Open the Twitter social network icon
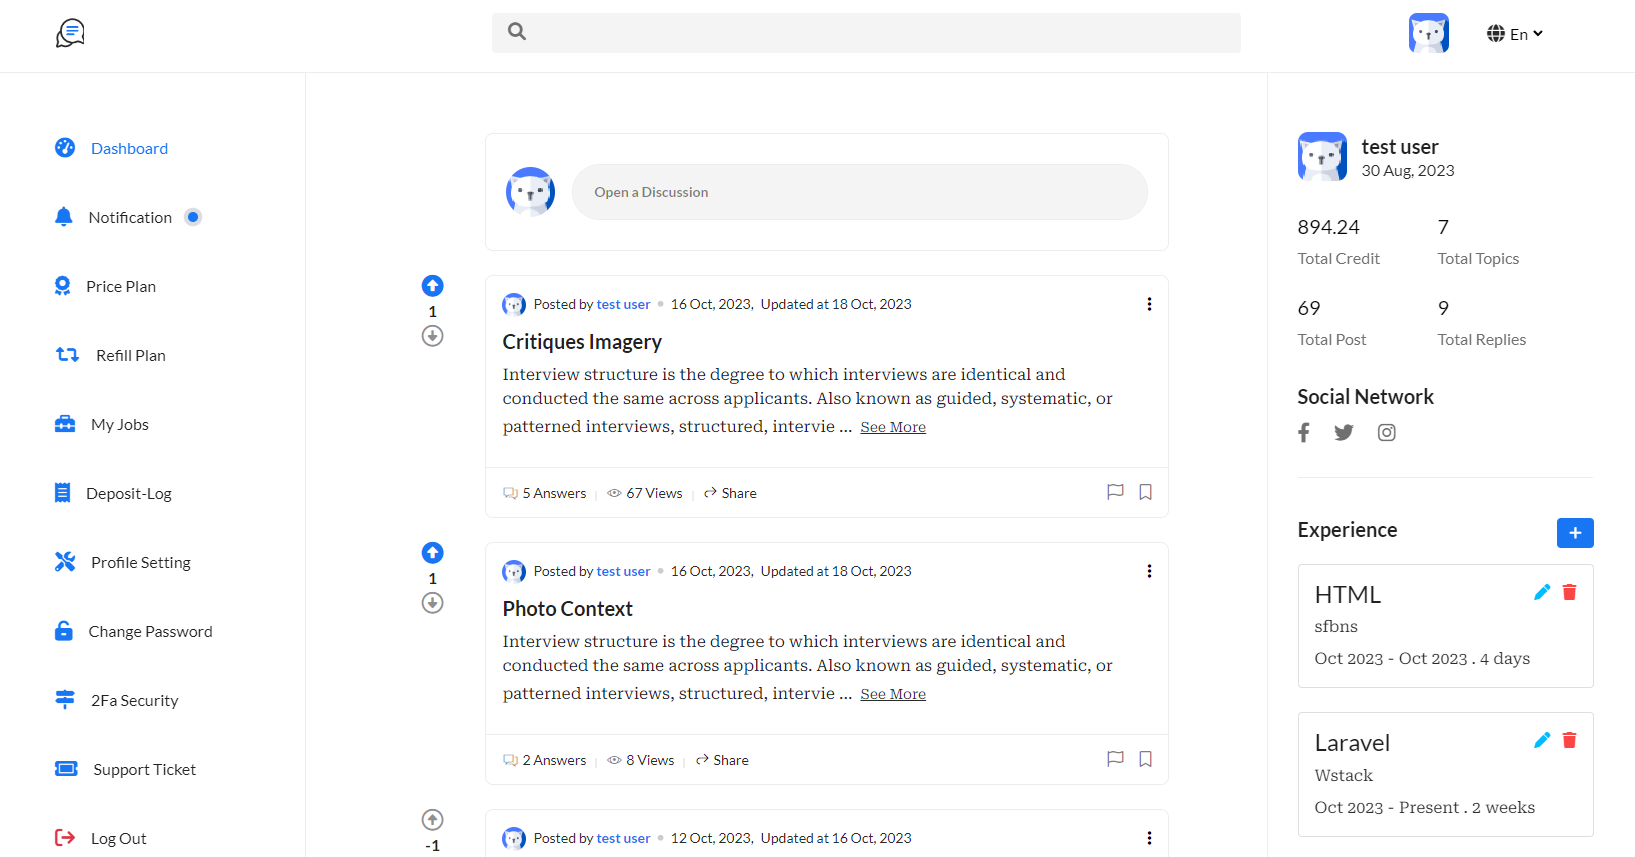Viewport: 1635px width, 857px height. [x=1344, y=432]
